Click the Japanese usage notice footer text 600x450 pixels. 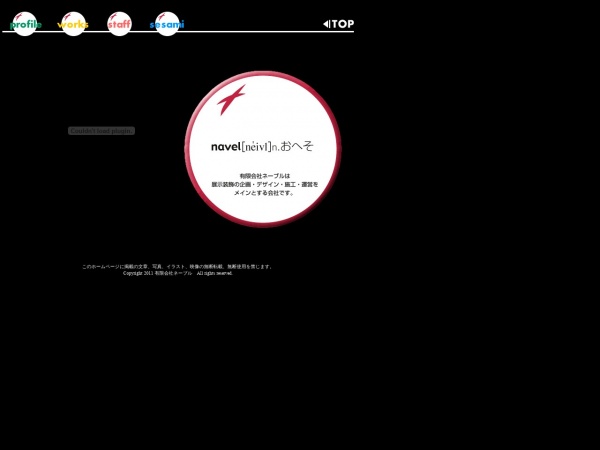coord(177,266)
